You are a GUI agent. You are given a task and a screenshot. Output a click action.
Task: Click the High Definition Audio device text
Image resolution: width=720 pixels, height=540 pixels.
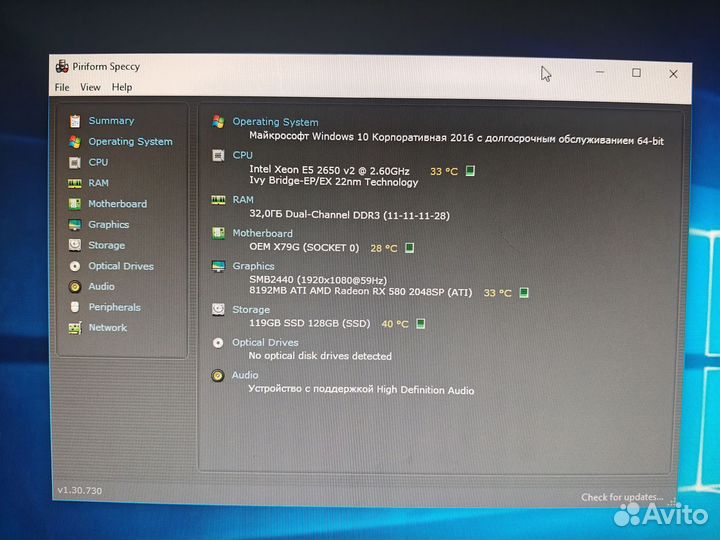[x=361, y=389]
